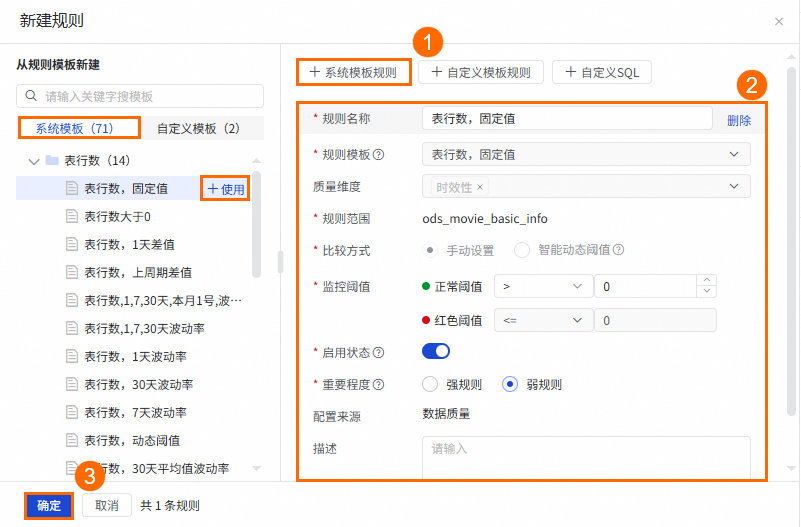Image resolution: width=801 pixels, height=527 pixels.
Task: Click the document icon of 表行数，动态阈值
Action: point(72,440)
